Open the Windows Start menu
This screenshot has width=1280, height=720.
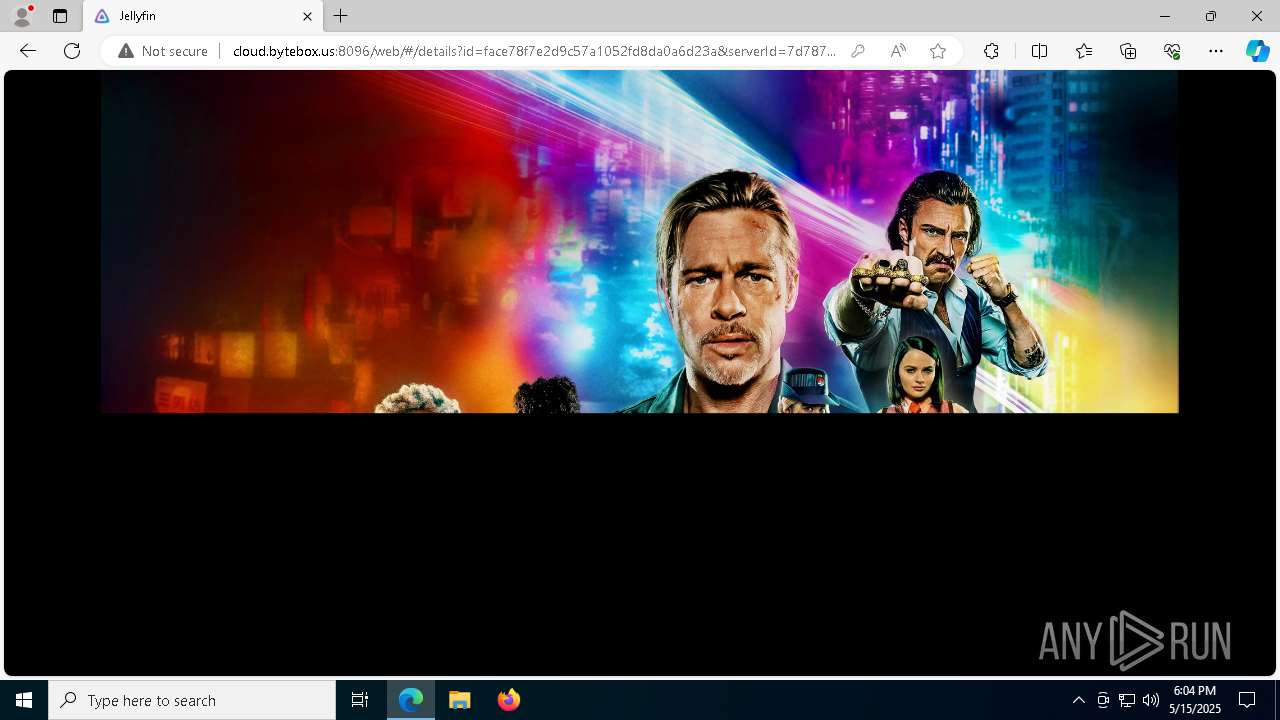point(24,700)
